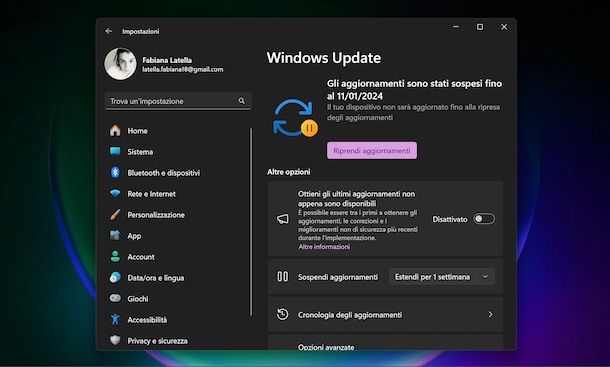Open Sistema settings section
Image resolution: width=610 pixels, height=367 pixels.
[140, 152]
